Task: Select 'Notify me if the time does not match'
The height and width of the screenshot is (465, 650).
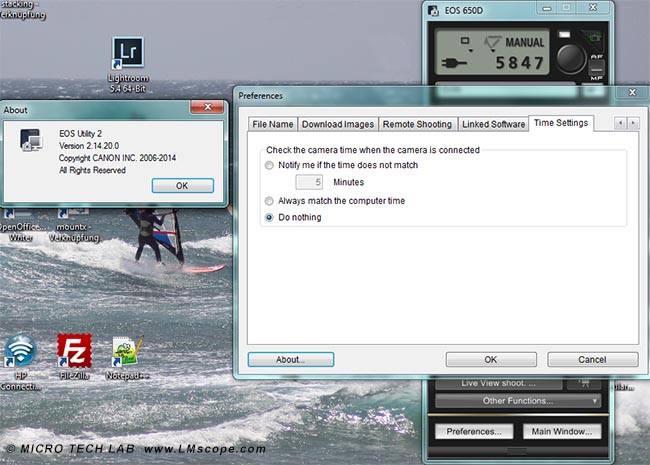Action: point(268,164)
